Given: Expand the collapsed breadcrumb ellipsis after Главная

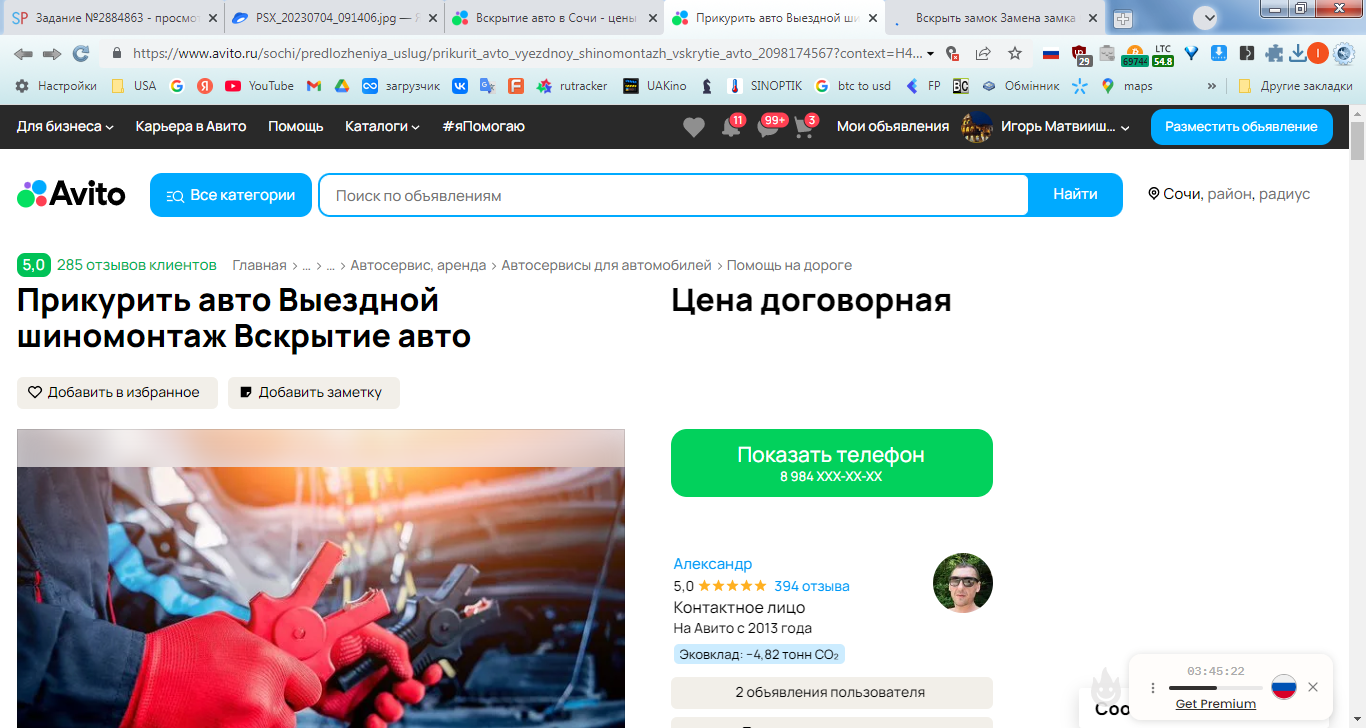Looking at the screenshot, I should [306, 265].
